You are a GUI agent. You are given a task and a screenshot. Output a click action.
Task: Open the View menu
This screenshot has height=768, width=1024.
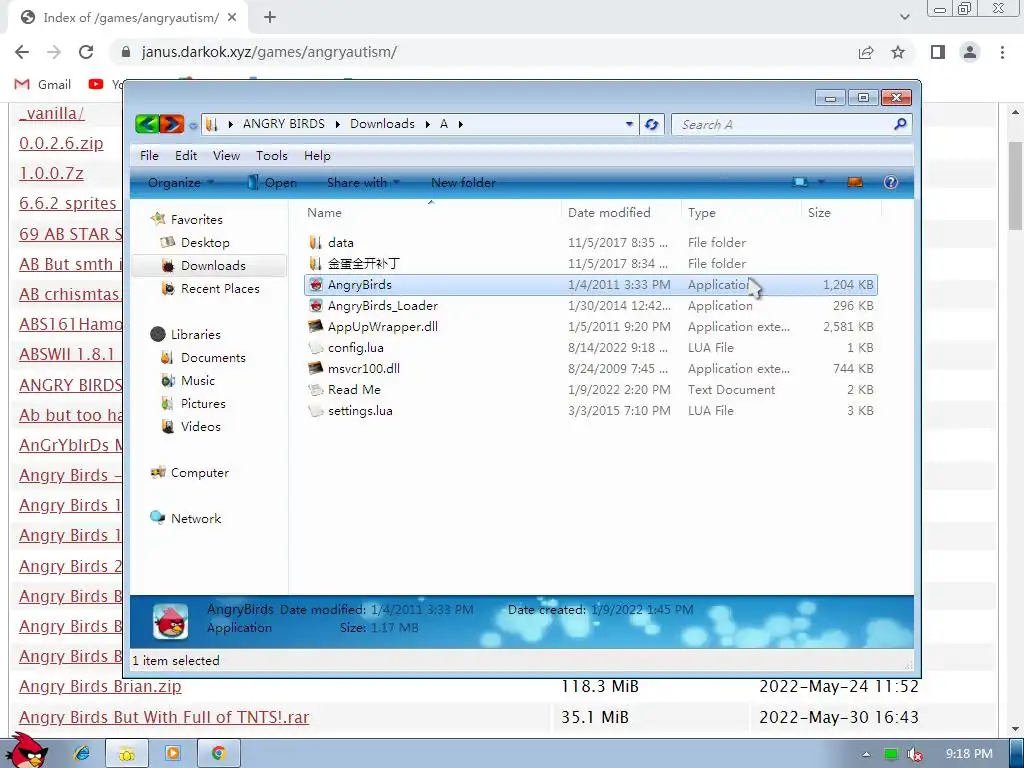226,155
